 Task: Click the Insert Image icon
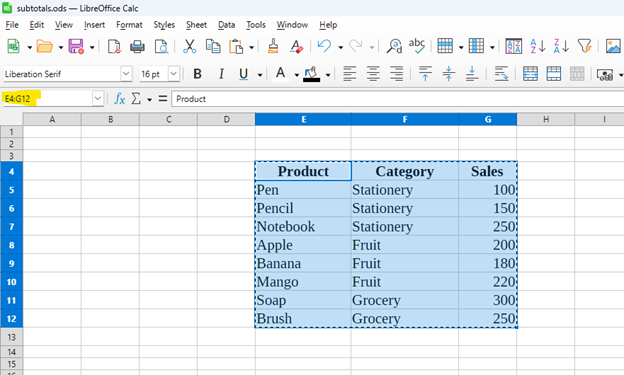click(x=613, y=46)
